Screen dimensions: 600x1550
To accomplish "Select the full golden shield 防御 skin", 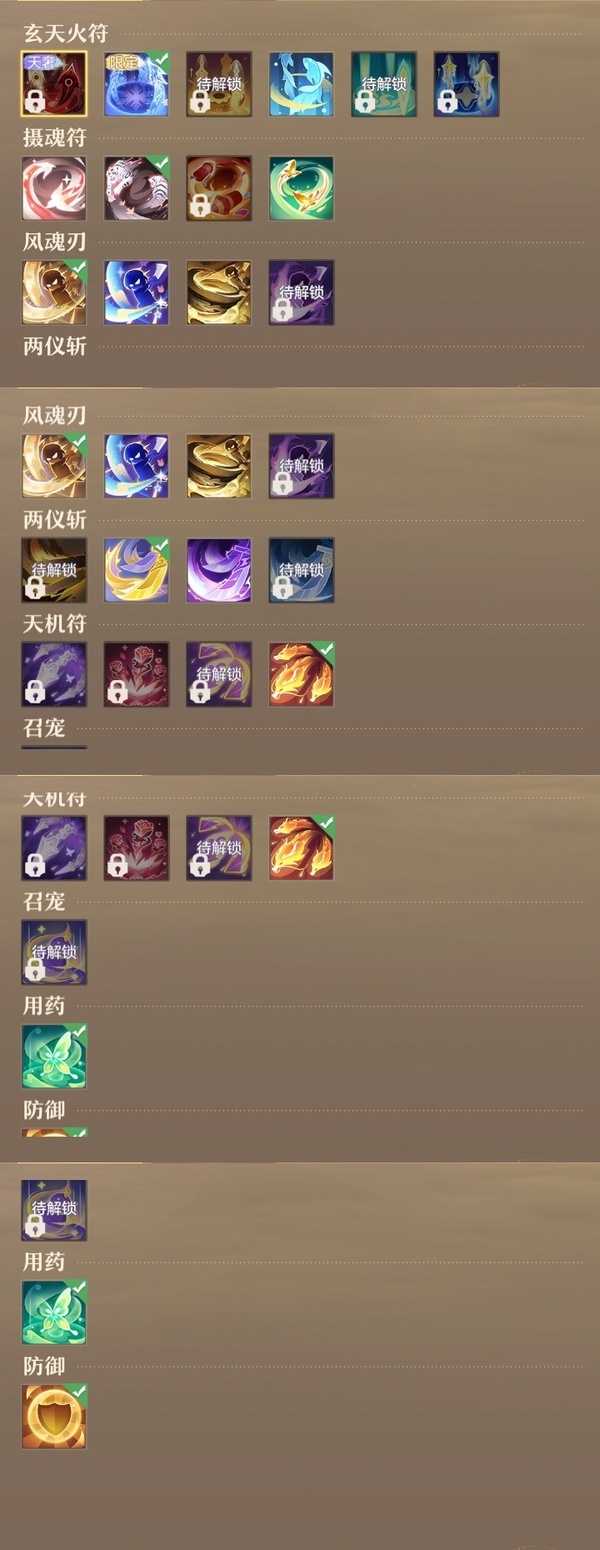I will click(x=54, y=1416).
